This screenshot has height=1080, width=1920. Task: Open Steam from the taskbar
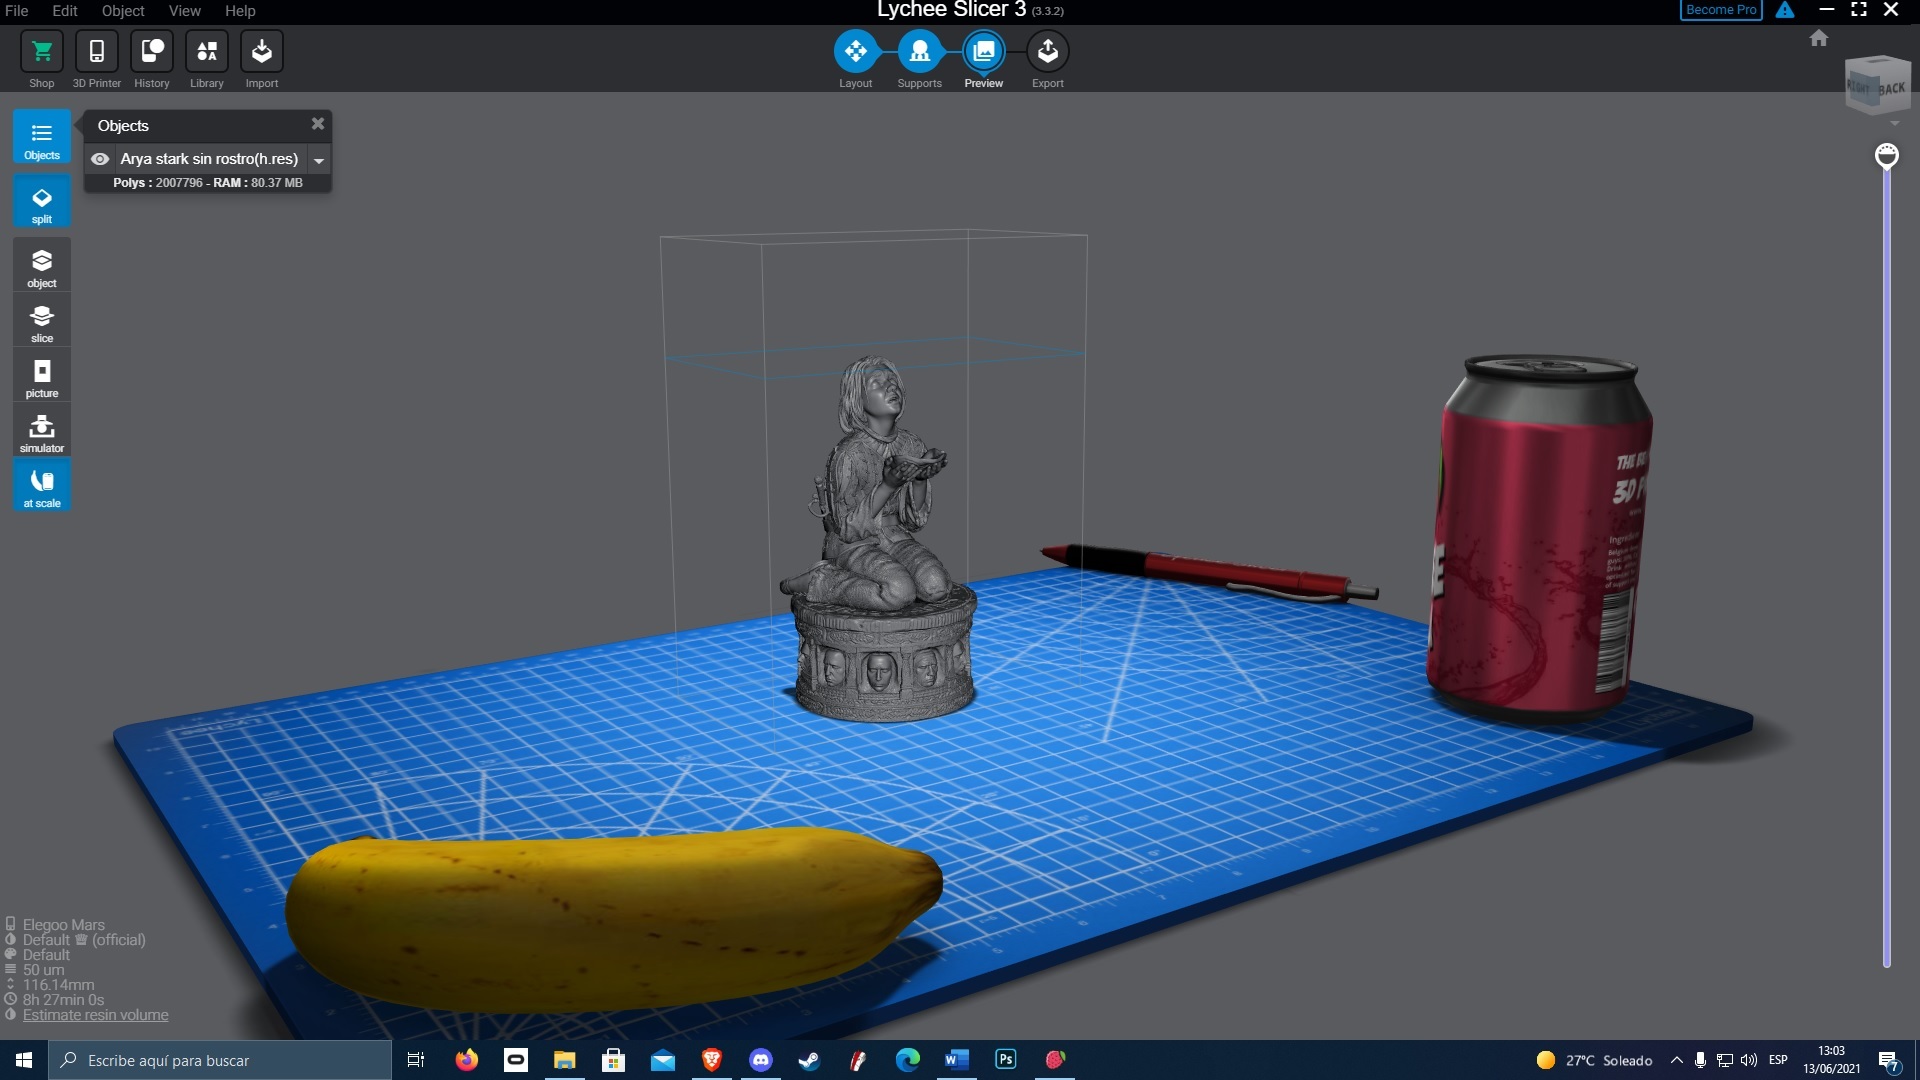(x=810, y=1060)
